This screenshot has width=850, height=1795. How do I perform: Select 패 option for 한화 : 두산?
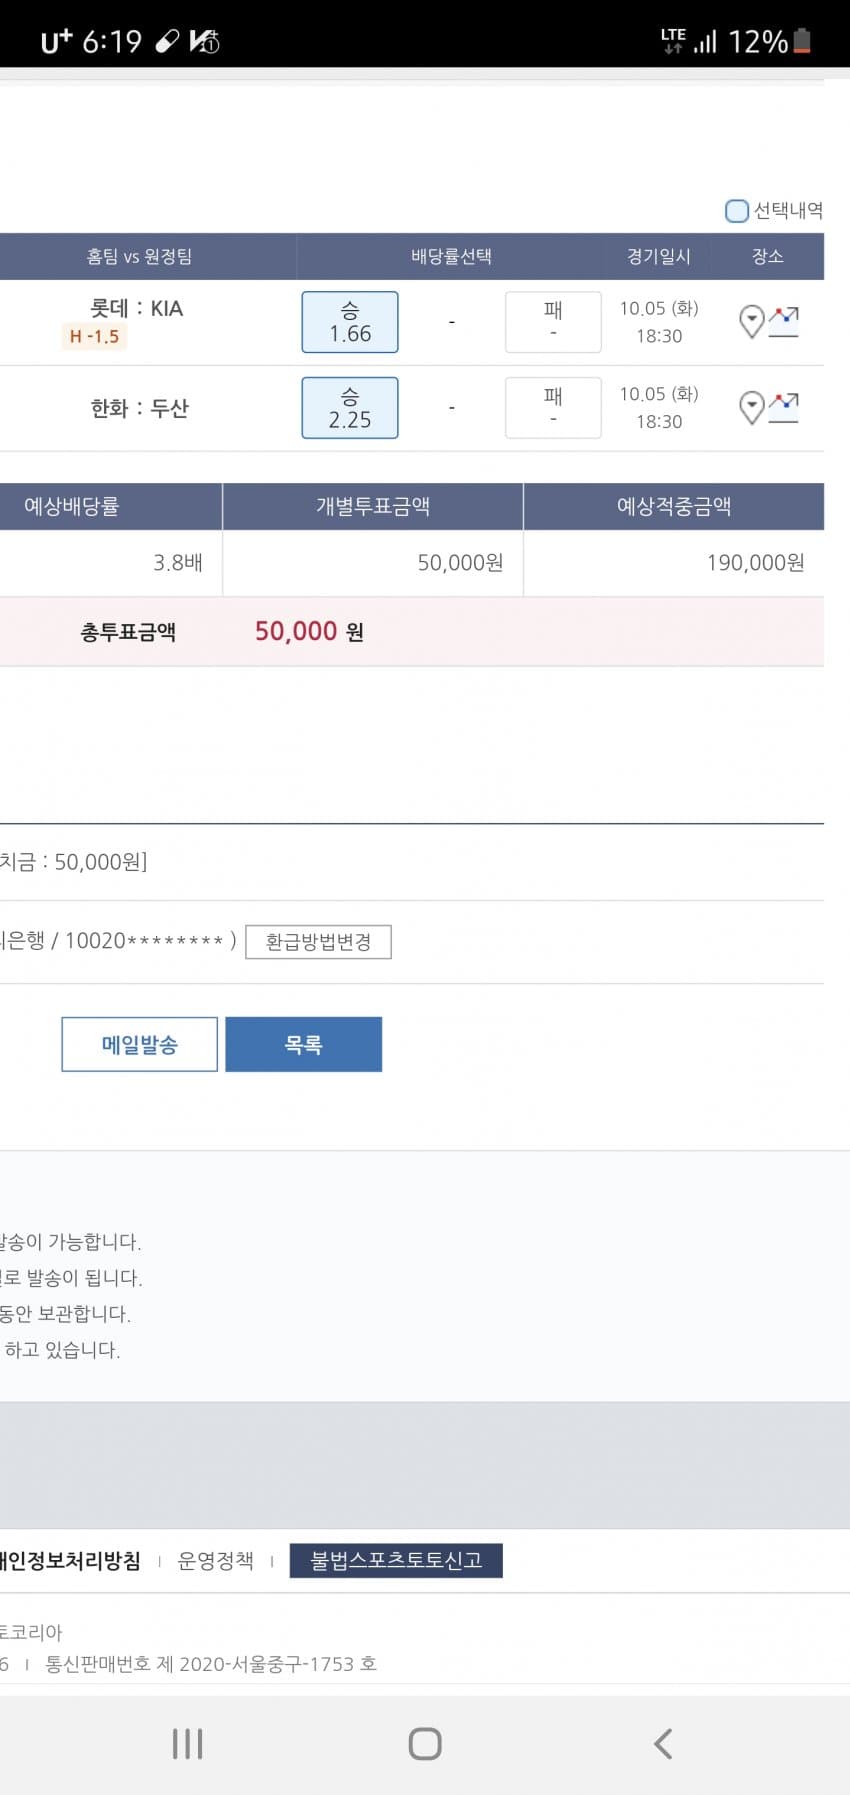coord(553,408)
